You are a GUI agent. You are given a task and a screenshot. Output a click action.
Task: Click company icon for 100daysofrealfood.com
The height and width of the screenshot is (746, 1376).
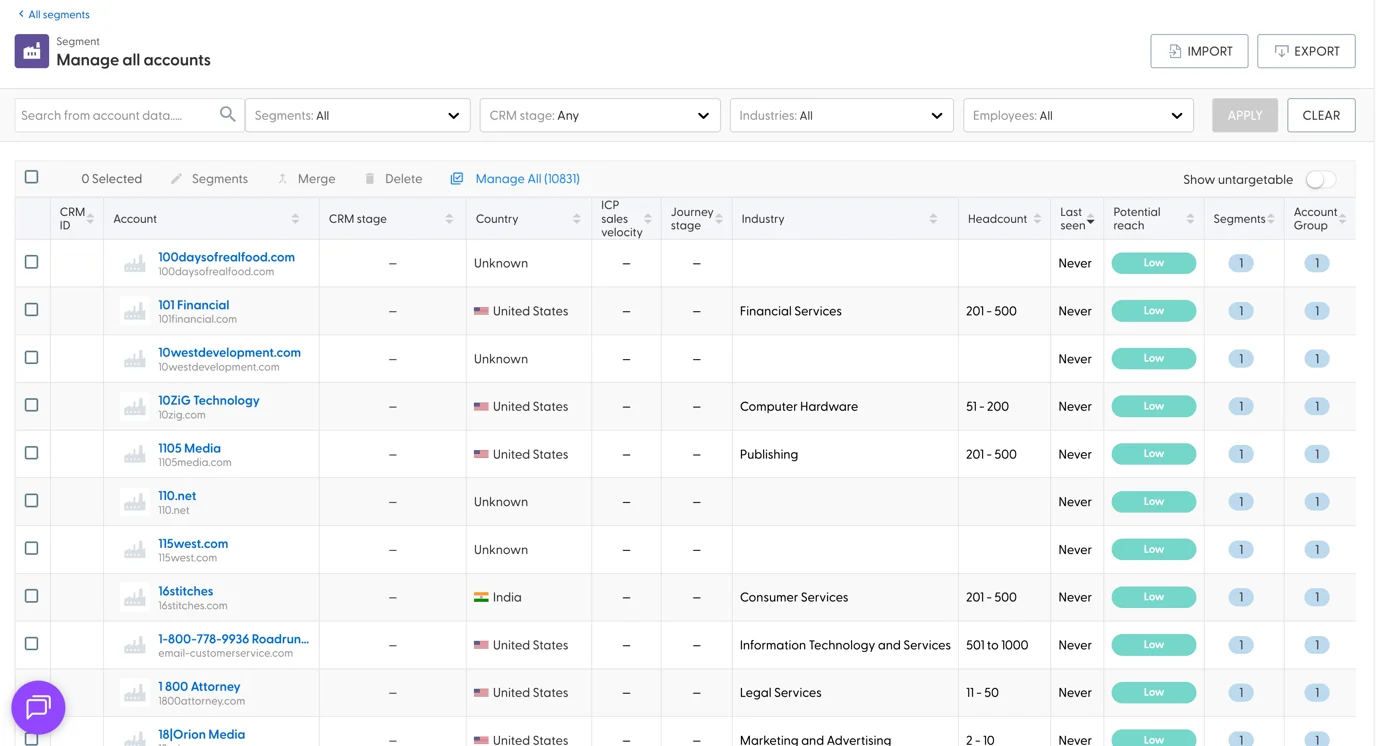click(135, 264)
